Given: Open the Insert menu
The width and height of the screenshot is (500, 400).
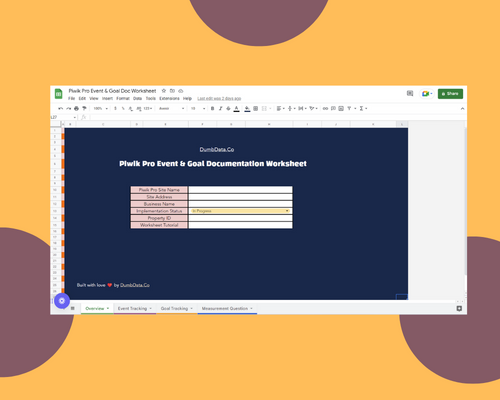Looking at the screenshot, I should click(x=107, y=99).
